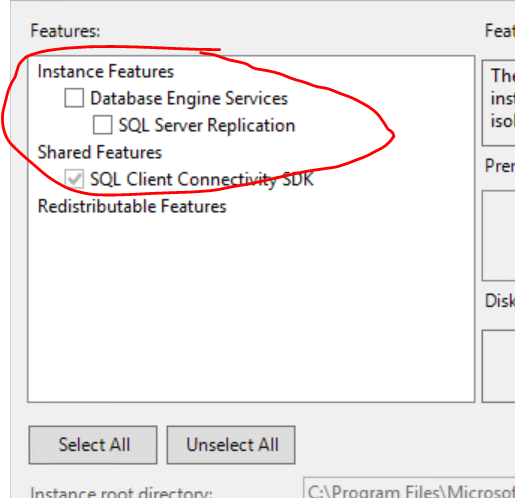Enable the Database Engine Services checkbox
Image resolution: width=515 pixels, height=498 pixels.
pos(74,98)
